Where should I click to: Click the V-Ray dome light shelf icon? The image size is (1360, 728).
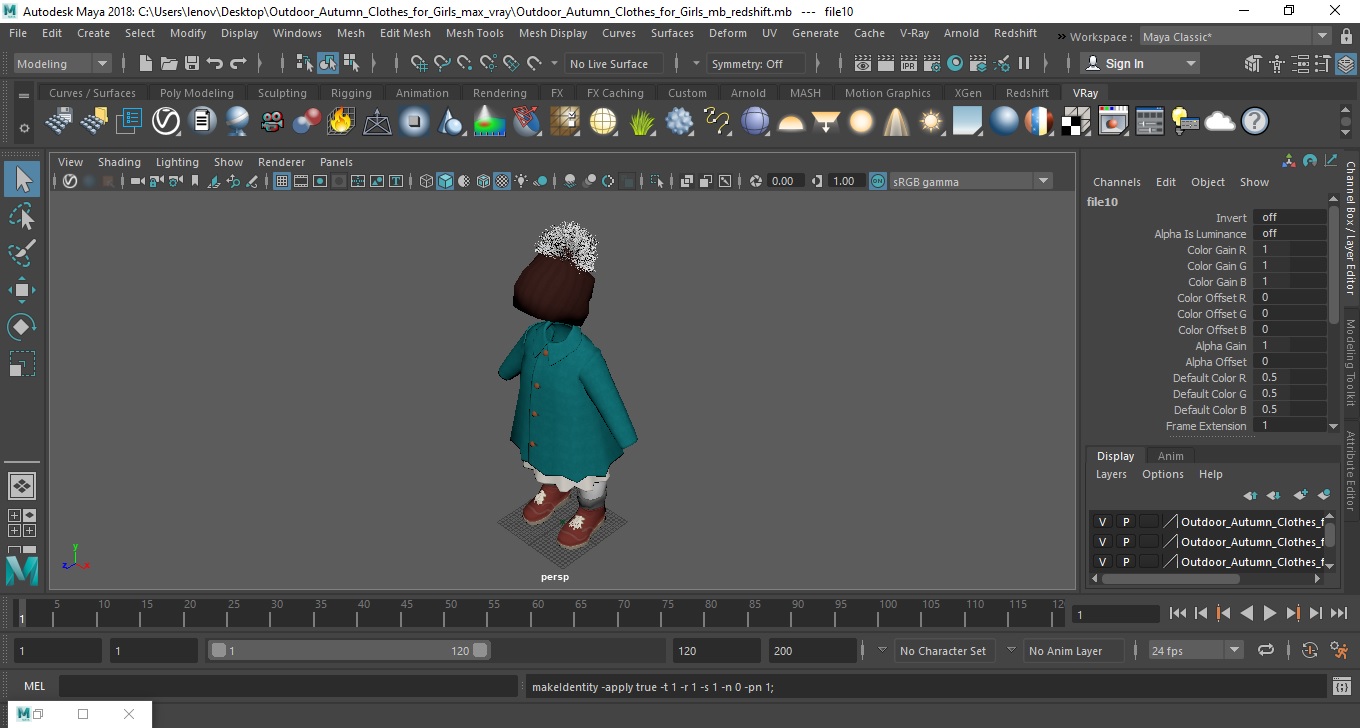(x=790, y=122)
